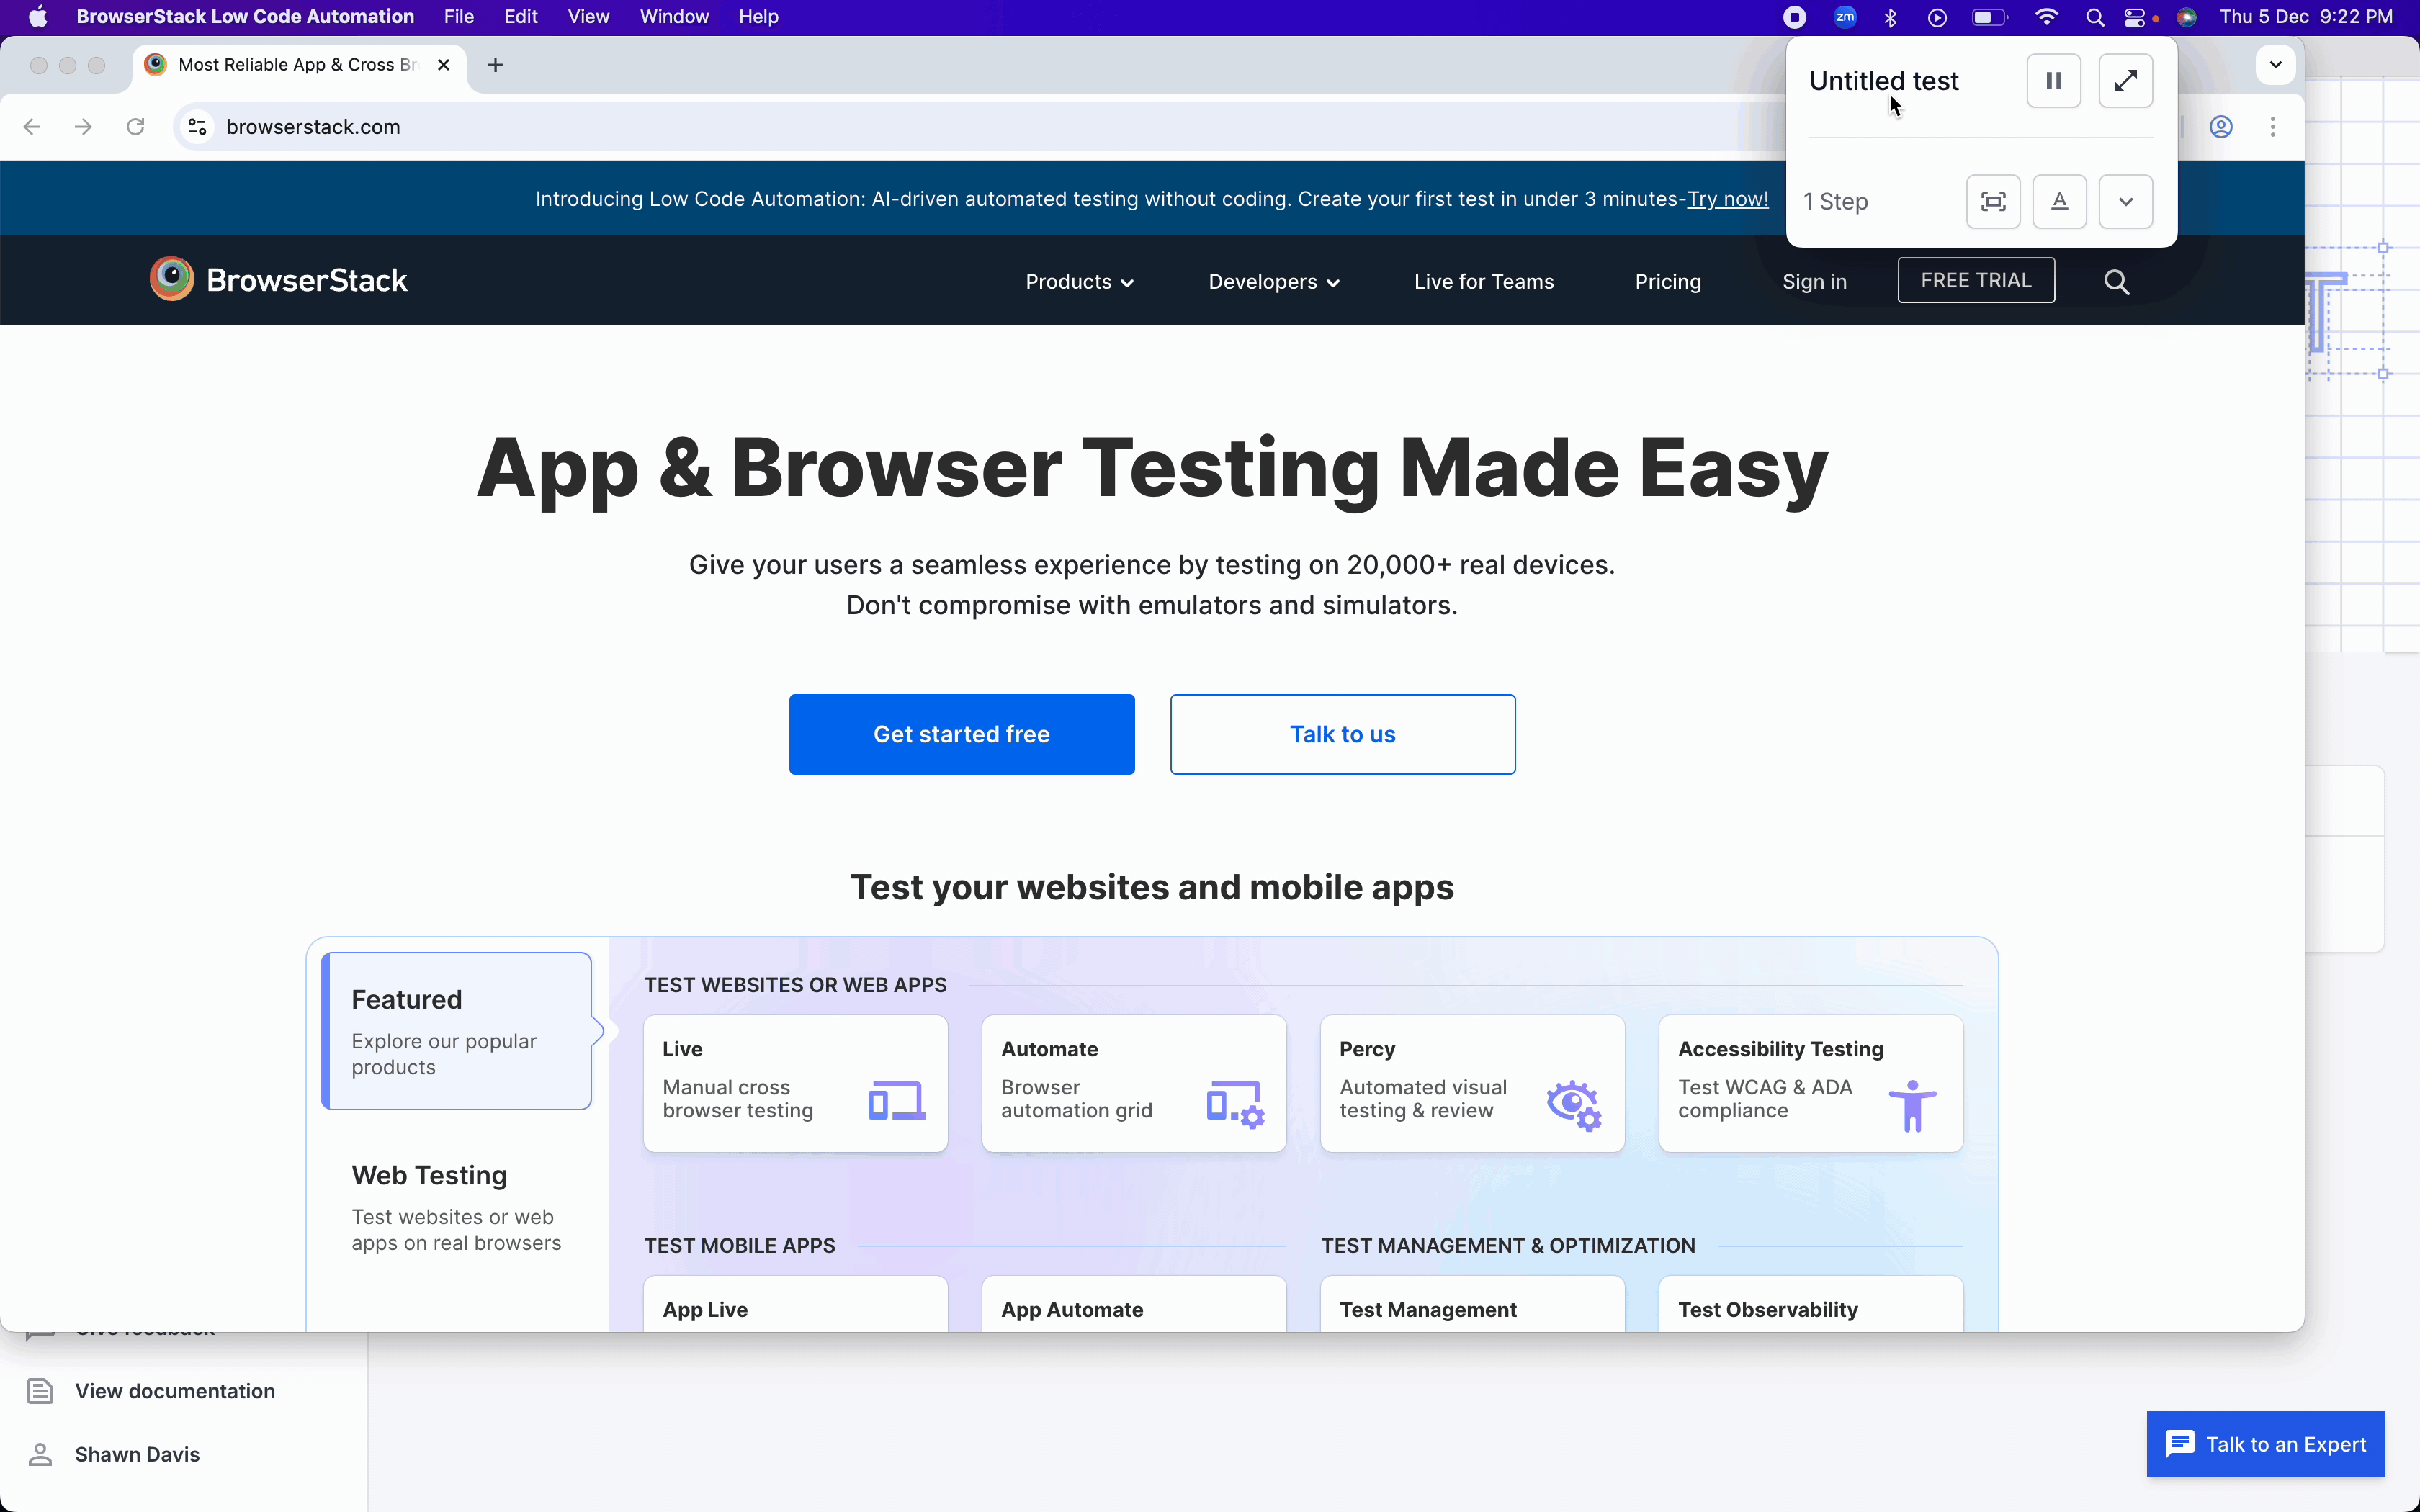2420x1512 pixels.
Task: Click the text formatting icon in test panel
Action: 2058,200
